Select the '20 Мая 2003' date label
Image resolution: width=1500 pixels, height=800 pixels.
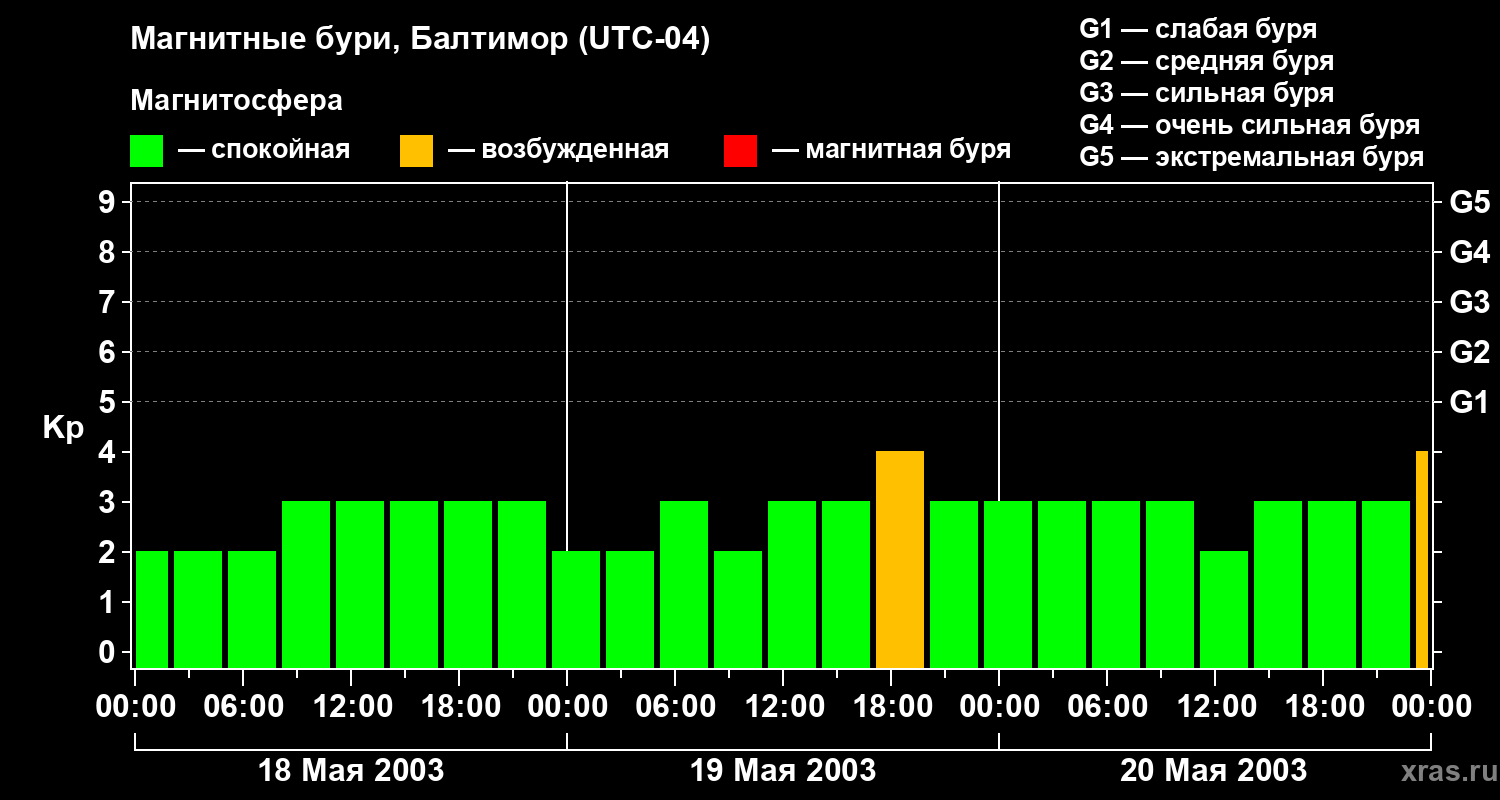coord(1213,771)
